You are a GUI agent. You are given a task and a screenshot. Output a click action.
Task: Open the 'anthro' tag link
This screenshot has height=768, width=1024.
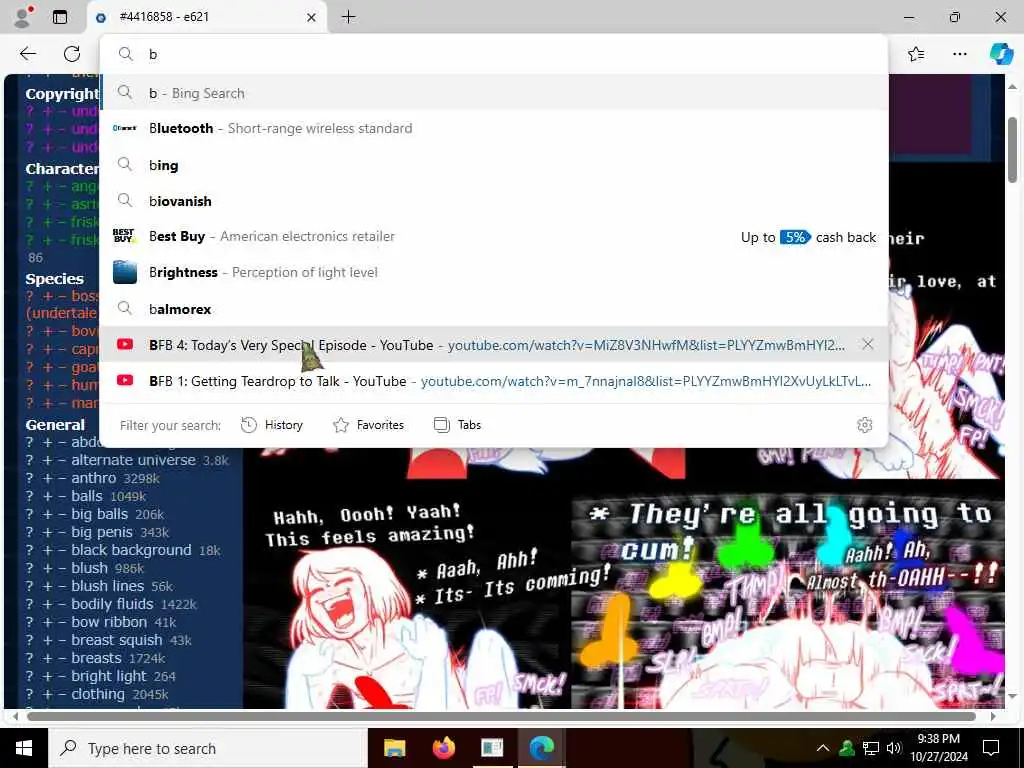coord(93,478)
